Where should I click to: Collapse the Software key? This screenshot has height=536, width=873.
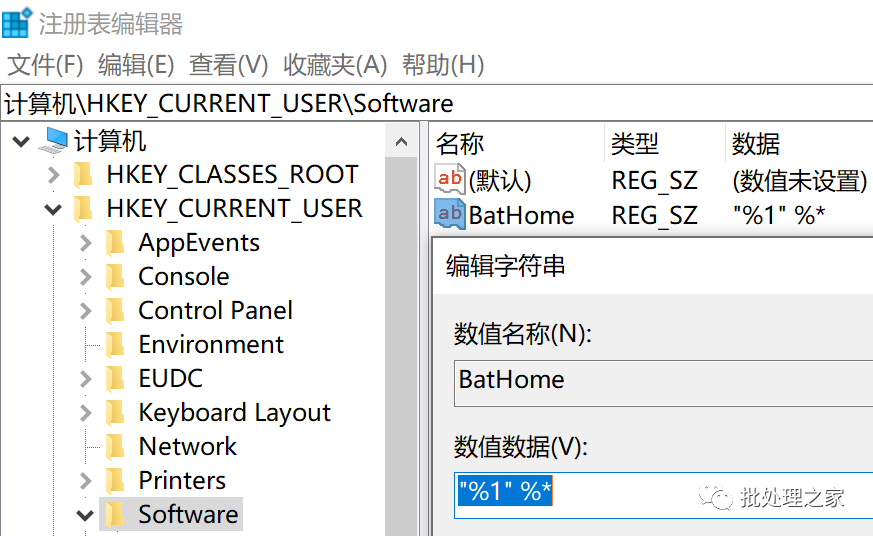(x=85, y=515)
